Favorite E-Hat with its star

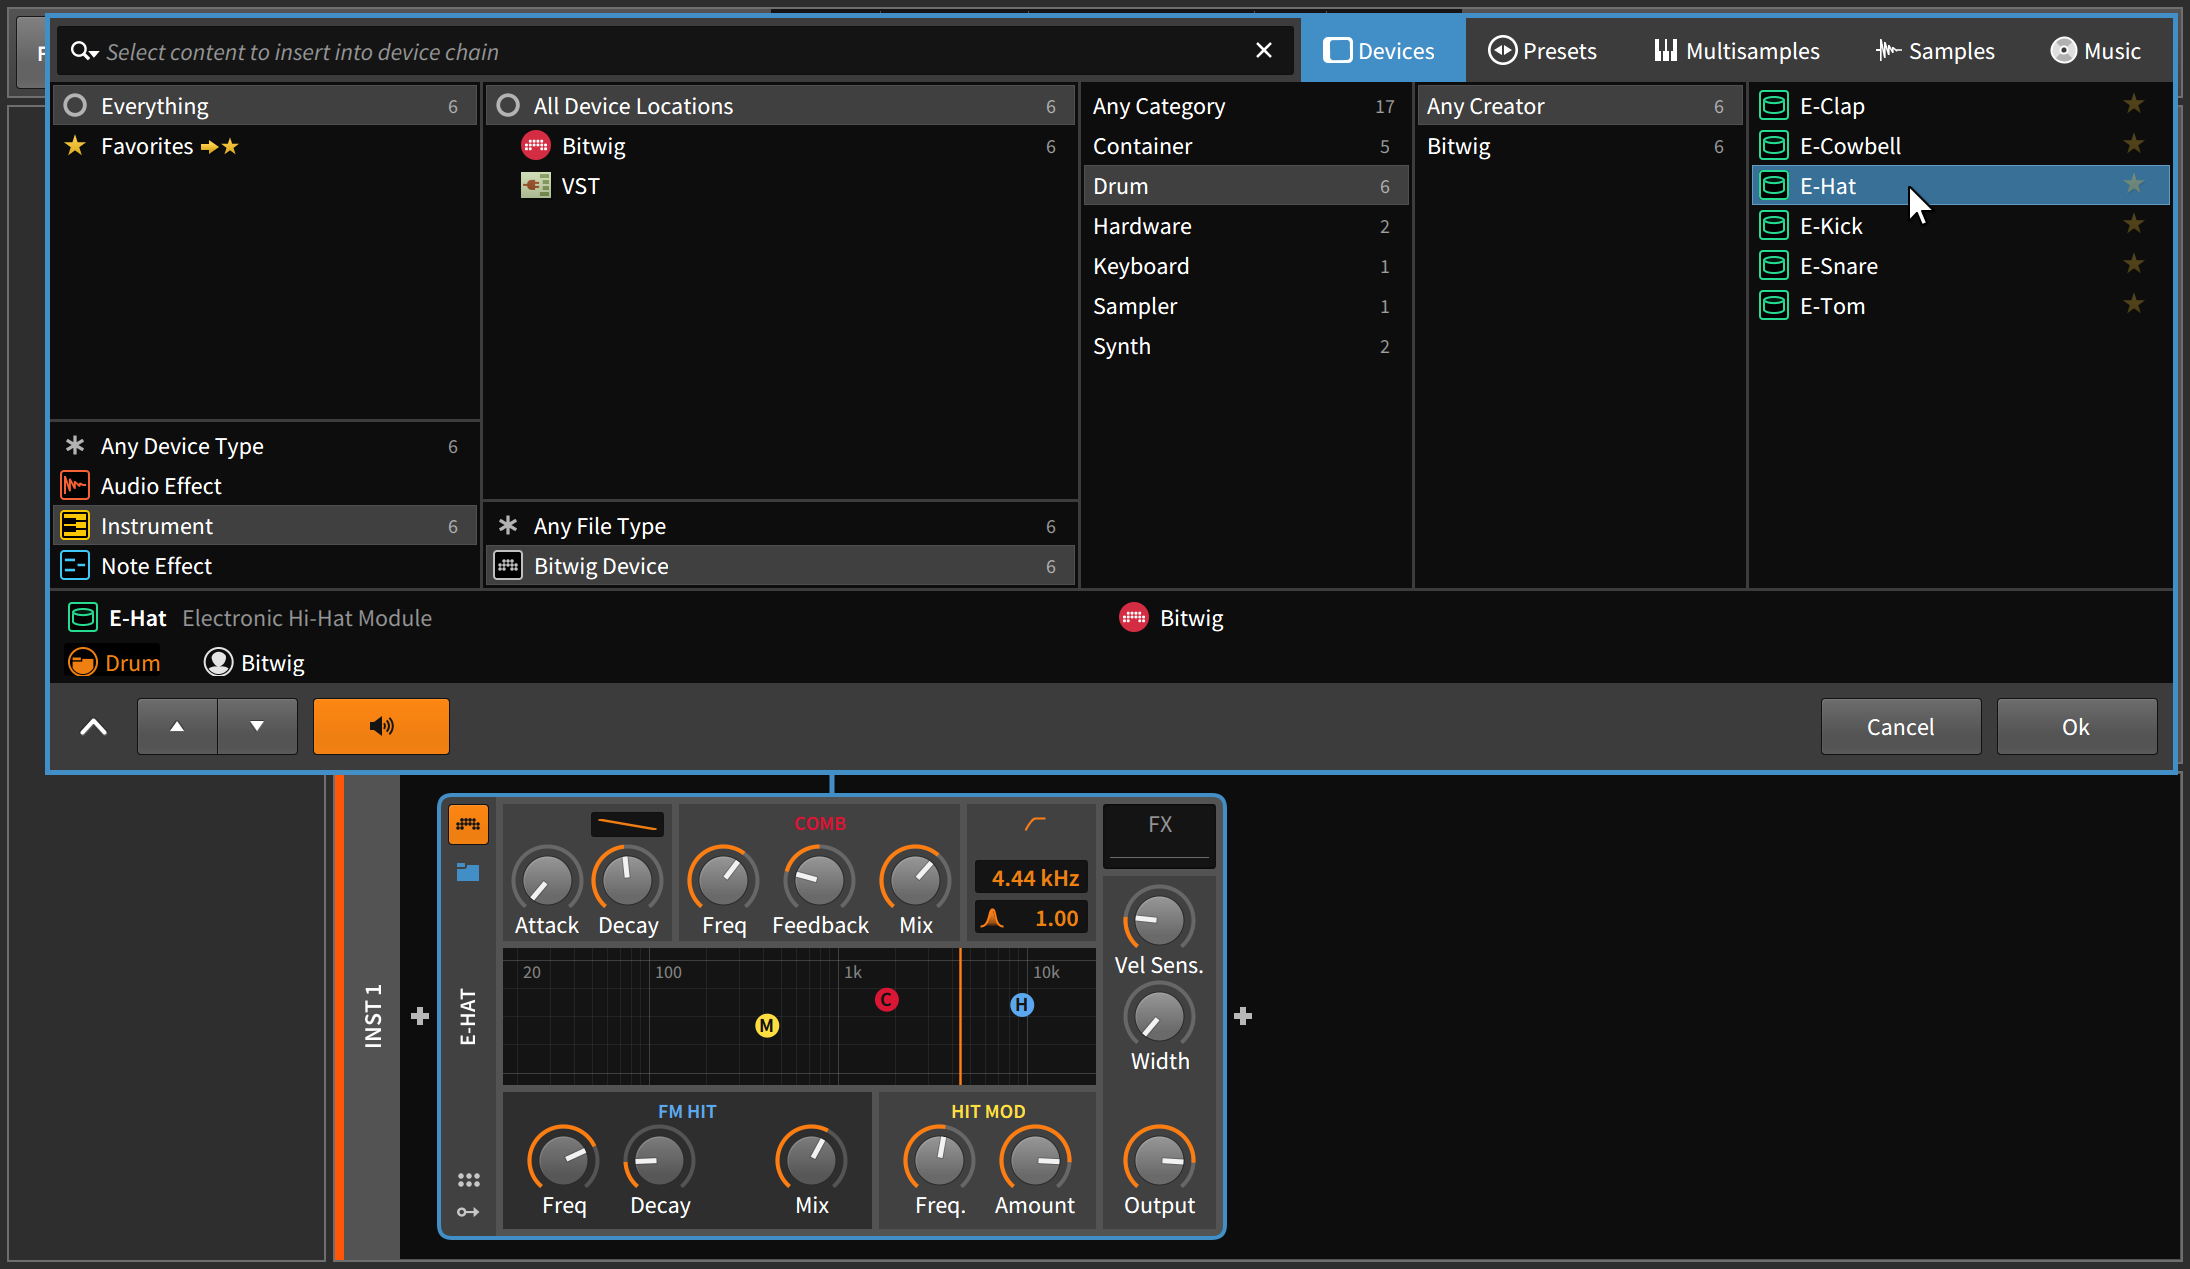click(x=2134, y=184)
